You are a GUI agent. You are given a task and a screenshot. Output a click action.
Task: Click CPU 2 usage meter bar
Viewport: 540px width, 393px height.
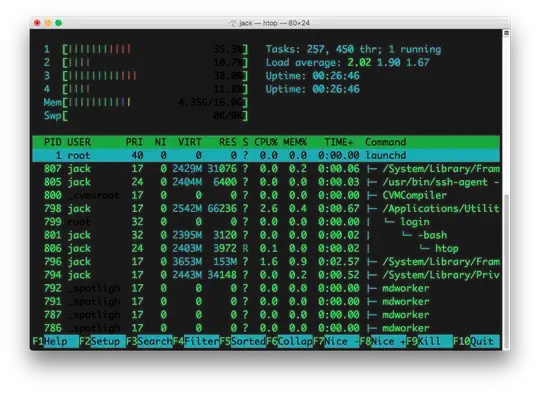tap(155, 62)
